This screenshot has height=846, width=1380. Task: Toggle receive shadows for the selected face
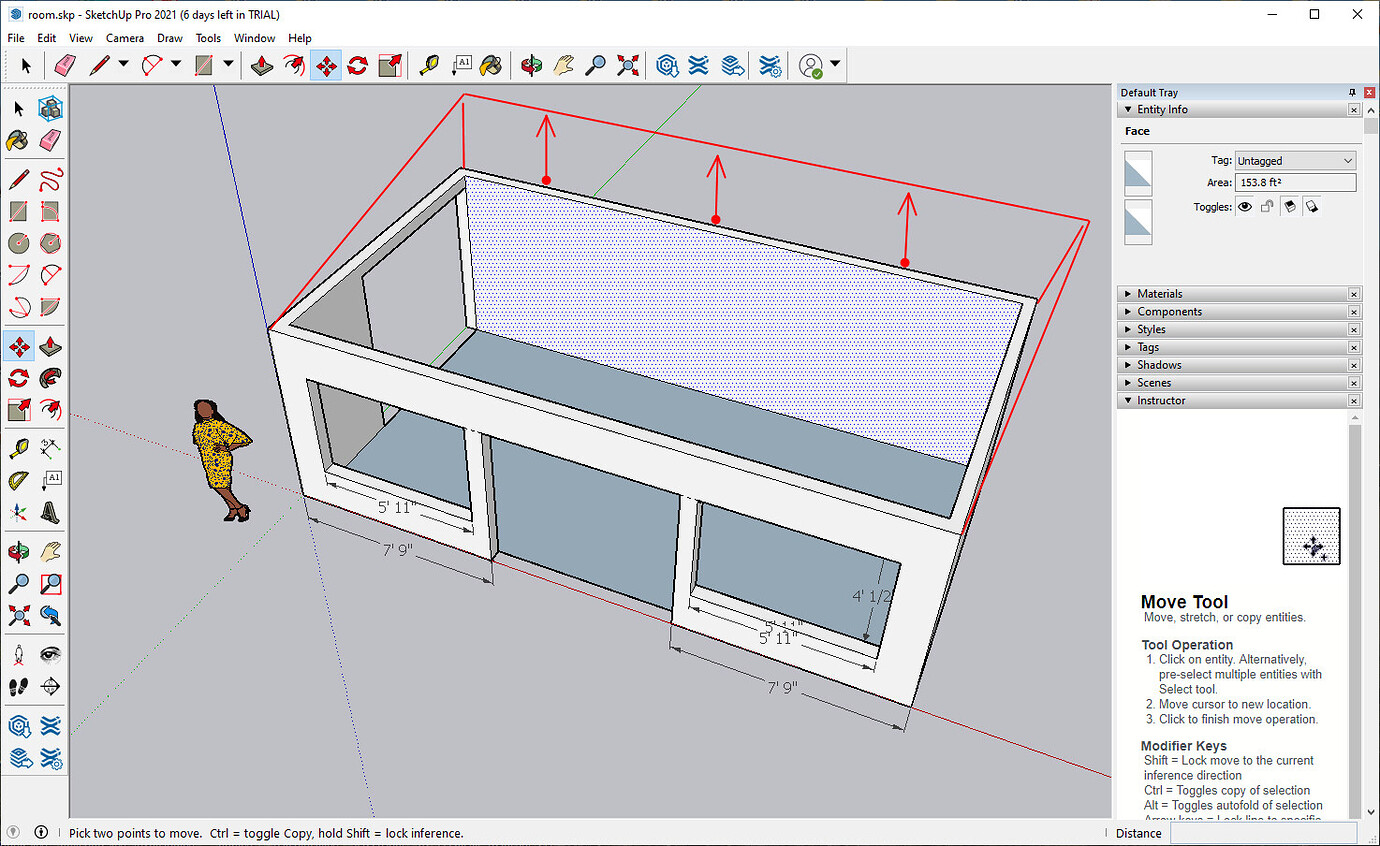tap(1311, 206)
